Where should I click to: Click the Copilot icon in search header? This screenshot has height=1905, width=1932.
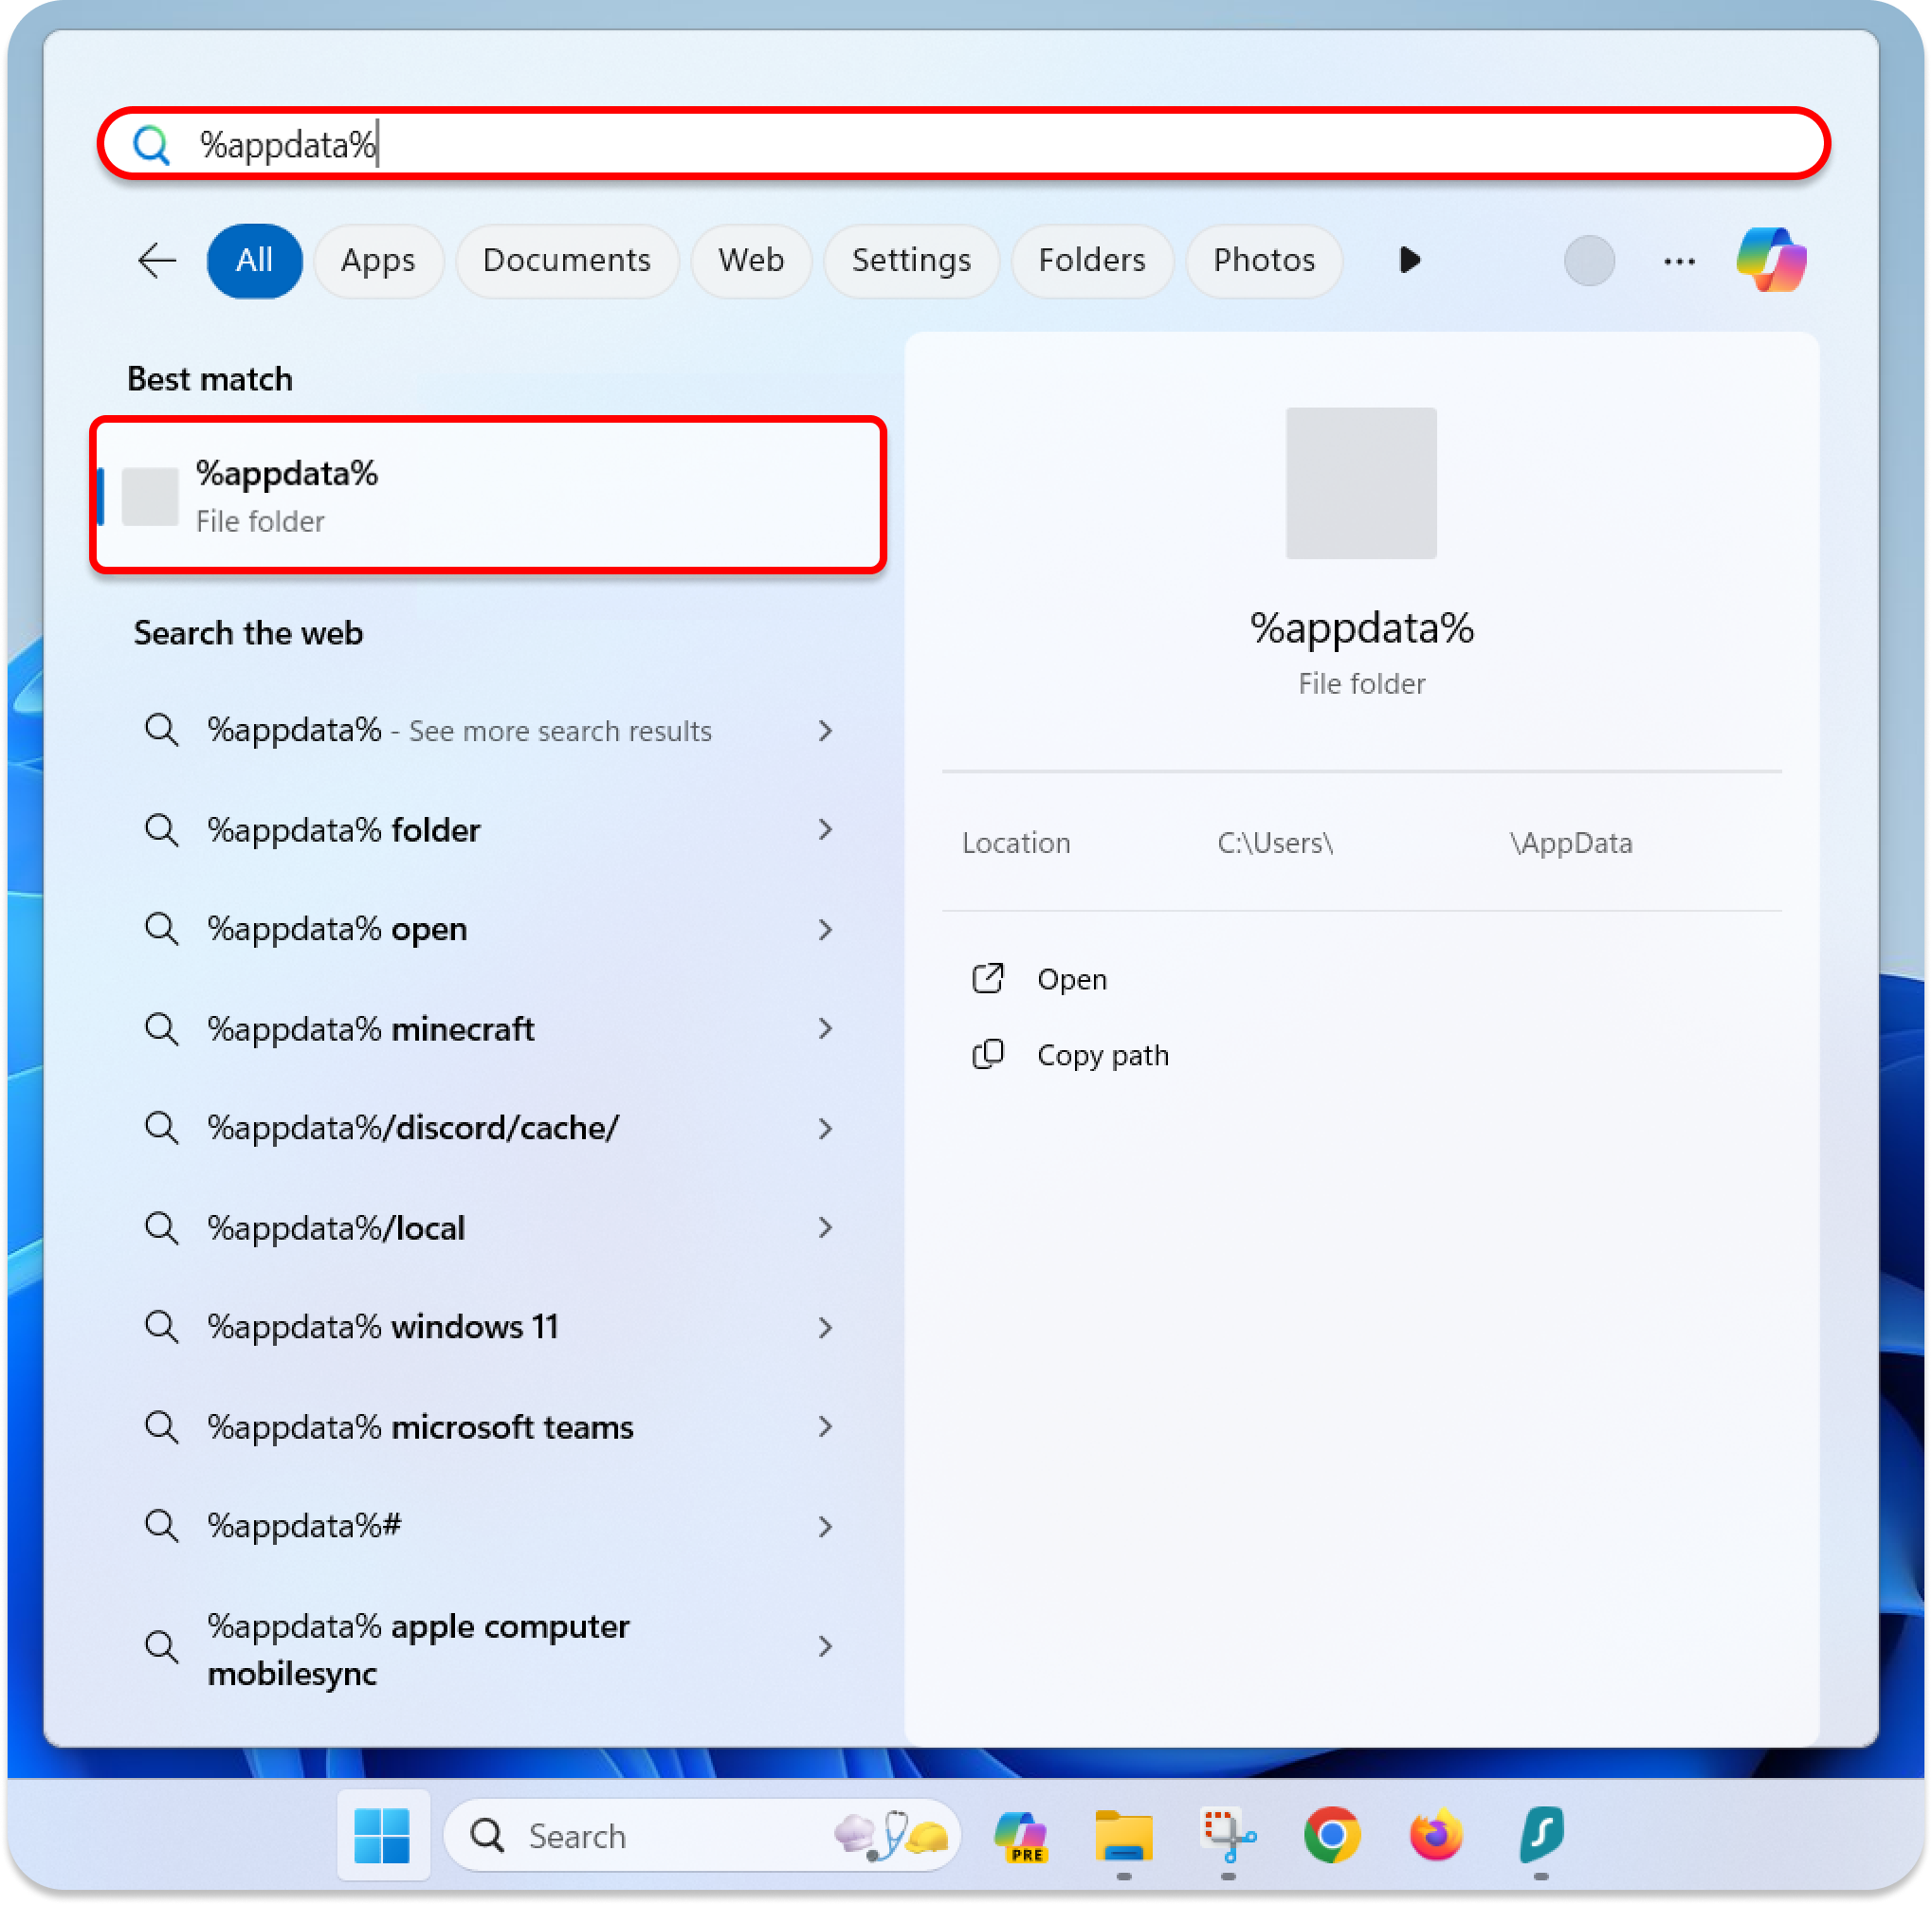tap(1770, 260)
